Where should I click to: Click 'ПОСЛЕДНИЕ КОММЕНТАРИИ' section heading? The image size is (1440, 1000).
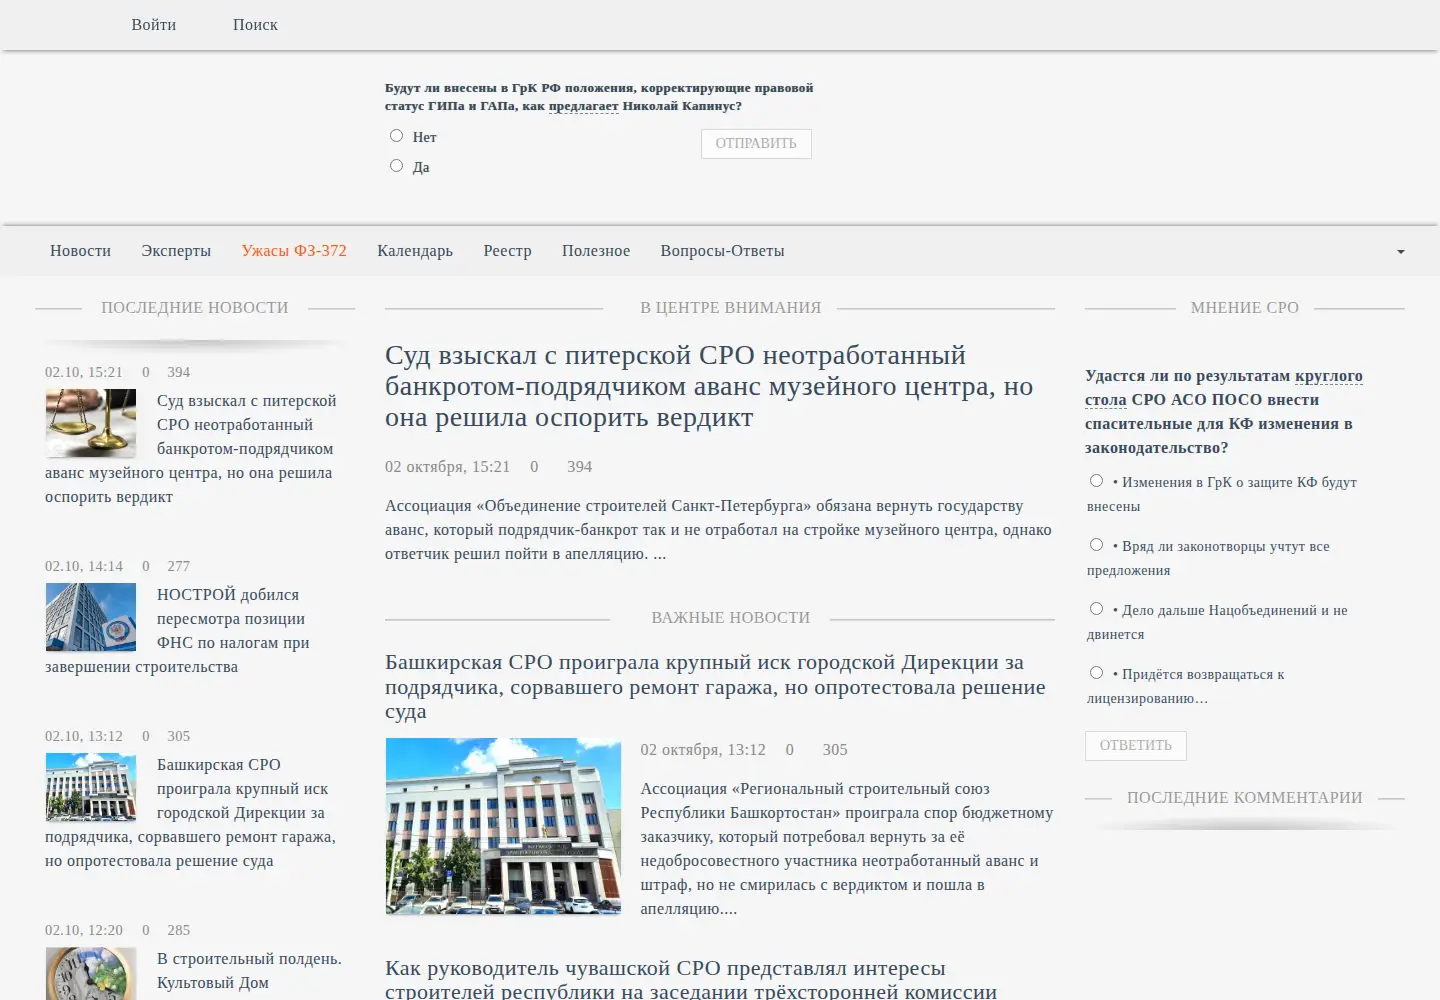coord(1244,798)
